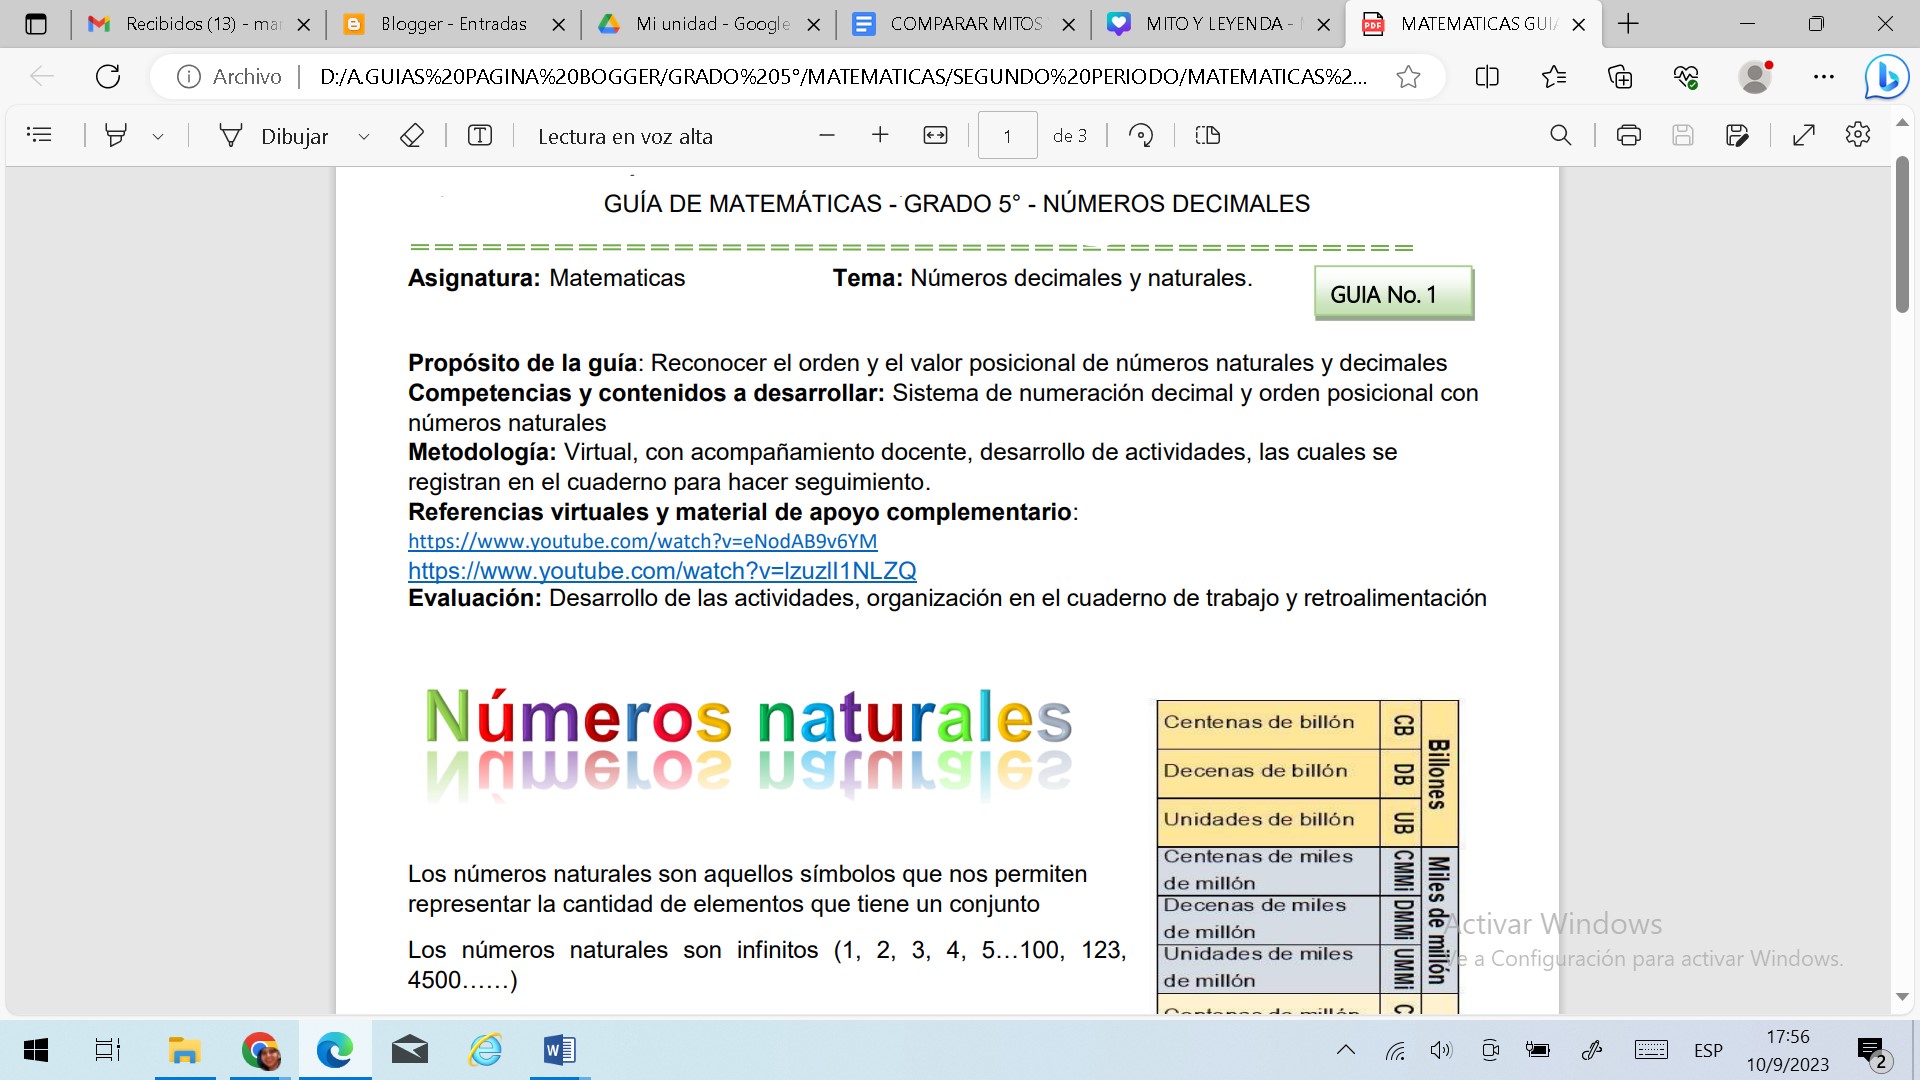Screen dimensions: 1920x1080
Task: Toggle the Dibujar drawing mode
Action: 274,136
